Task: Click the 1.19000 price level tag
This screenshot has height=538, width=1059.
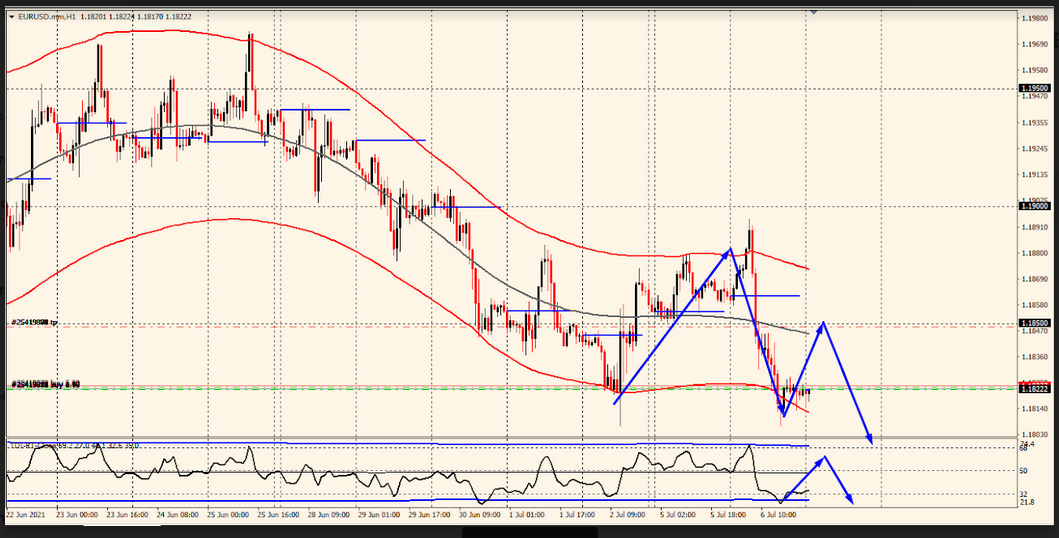Action: pos(1034,205)
